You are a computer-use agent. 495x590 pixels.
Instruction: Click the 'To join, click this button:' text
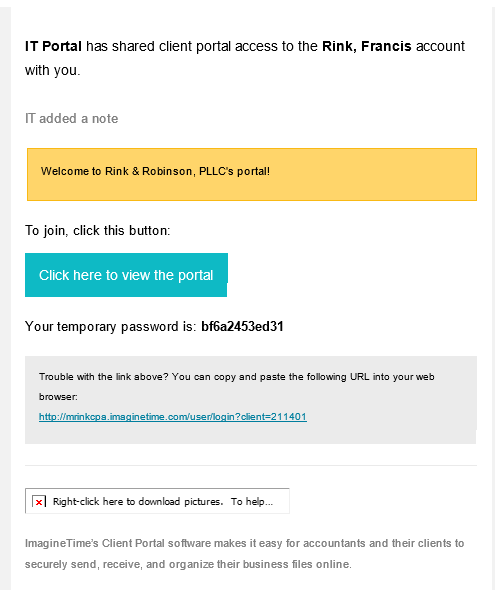pos(98,230)
